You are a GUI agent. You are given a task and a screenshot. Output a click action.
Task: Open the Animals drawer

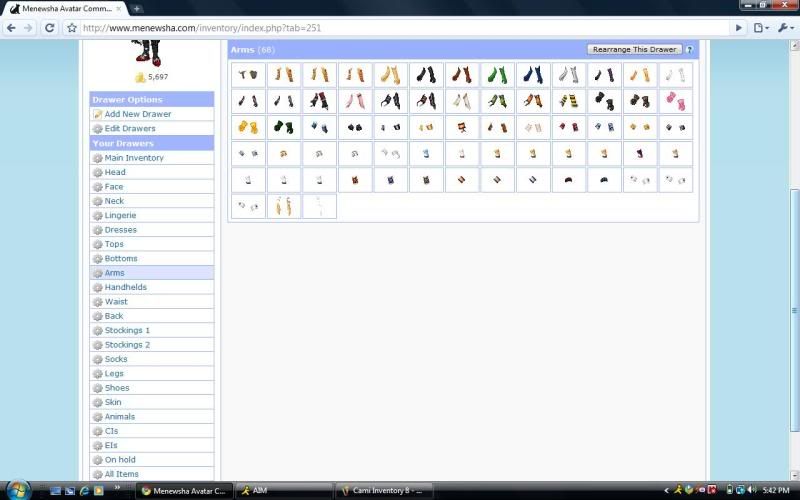pyautogui.click(x=119, y=417)
